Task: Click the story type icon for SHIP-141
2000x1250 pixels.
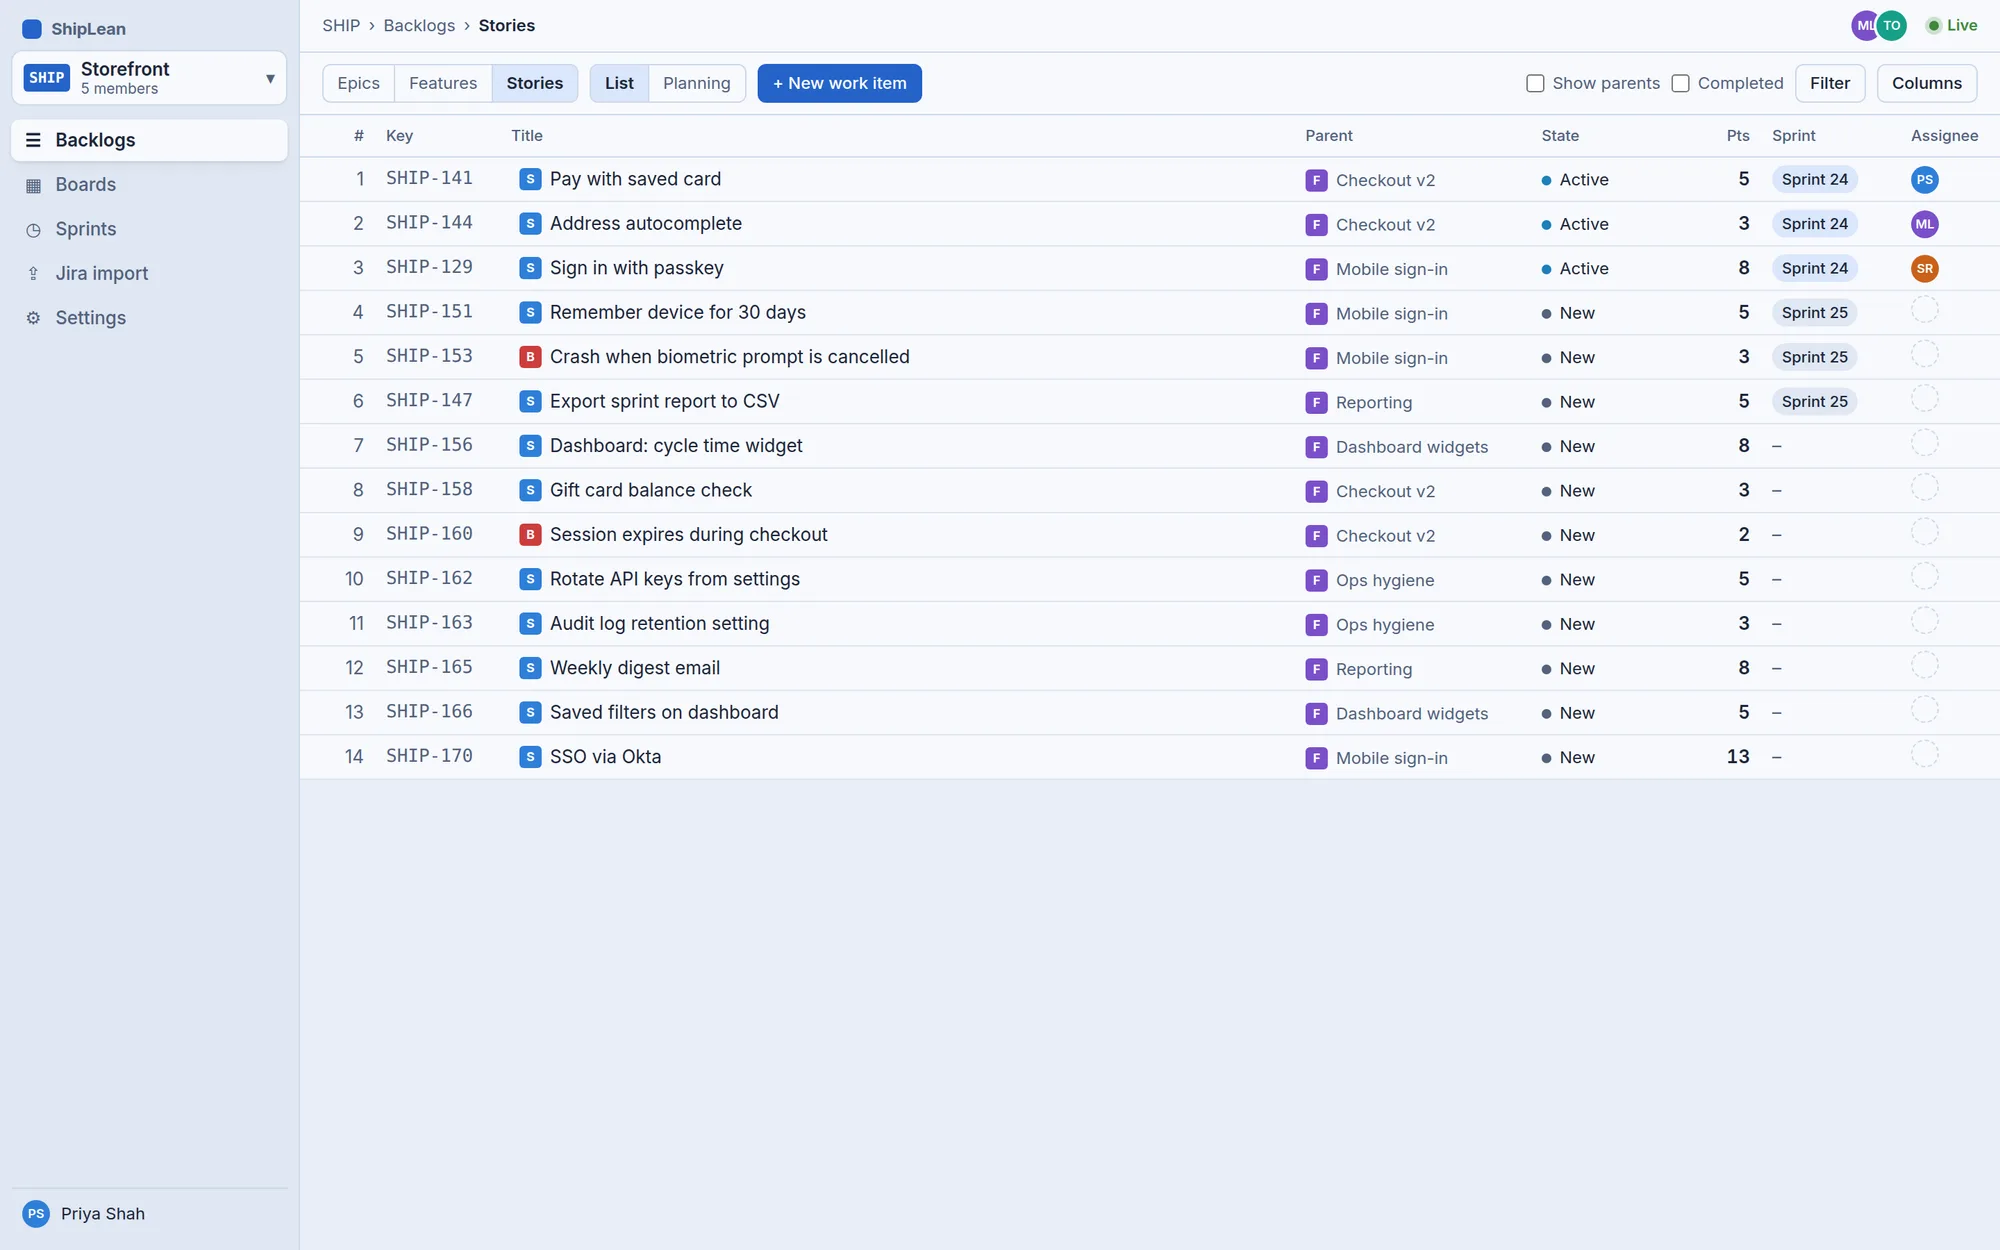Action: pyautogui.click(x=530, y=179)
